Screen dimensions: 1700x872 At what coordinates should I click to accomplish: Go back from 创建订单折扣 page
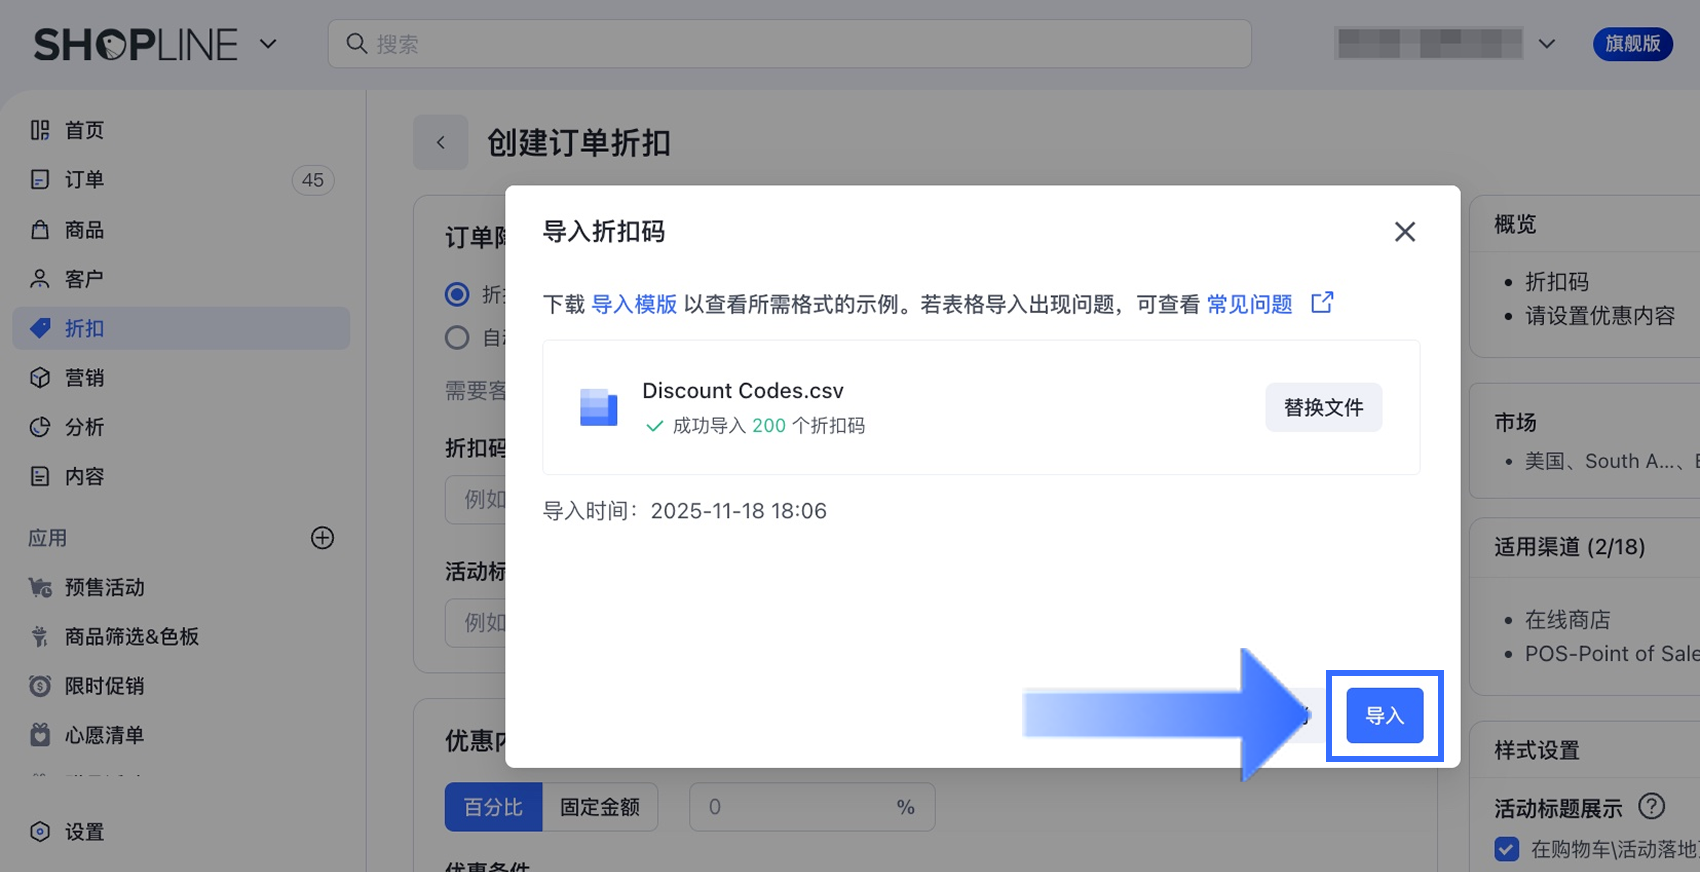(441, 143)
